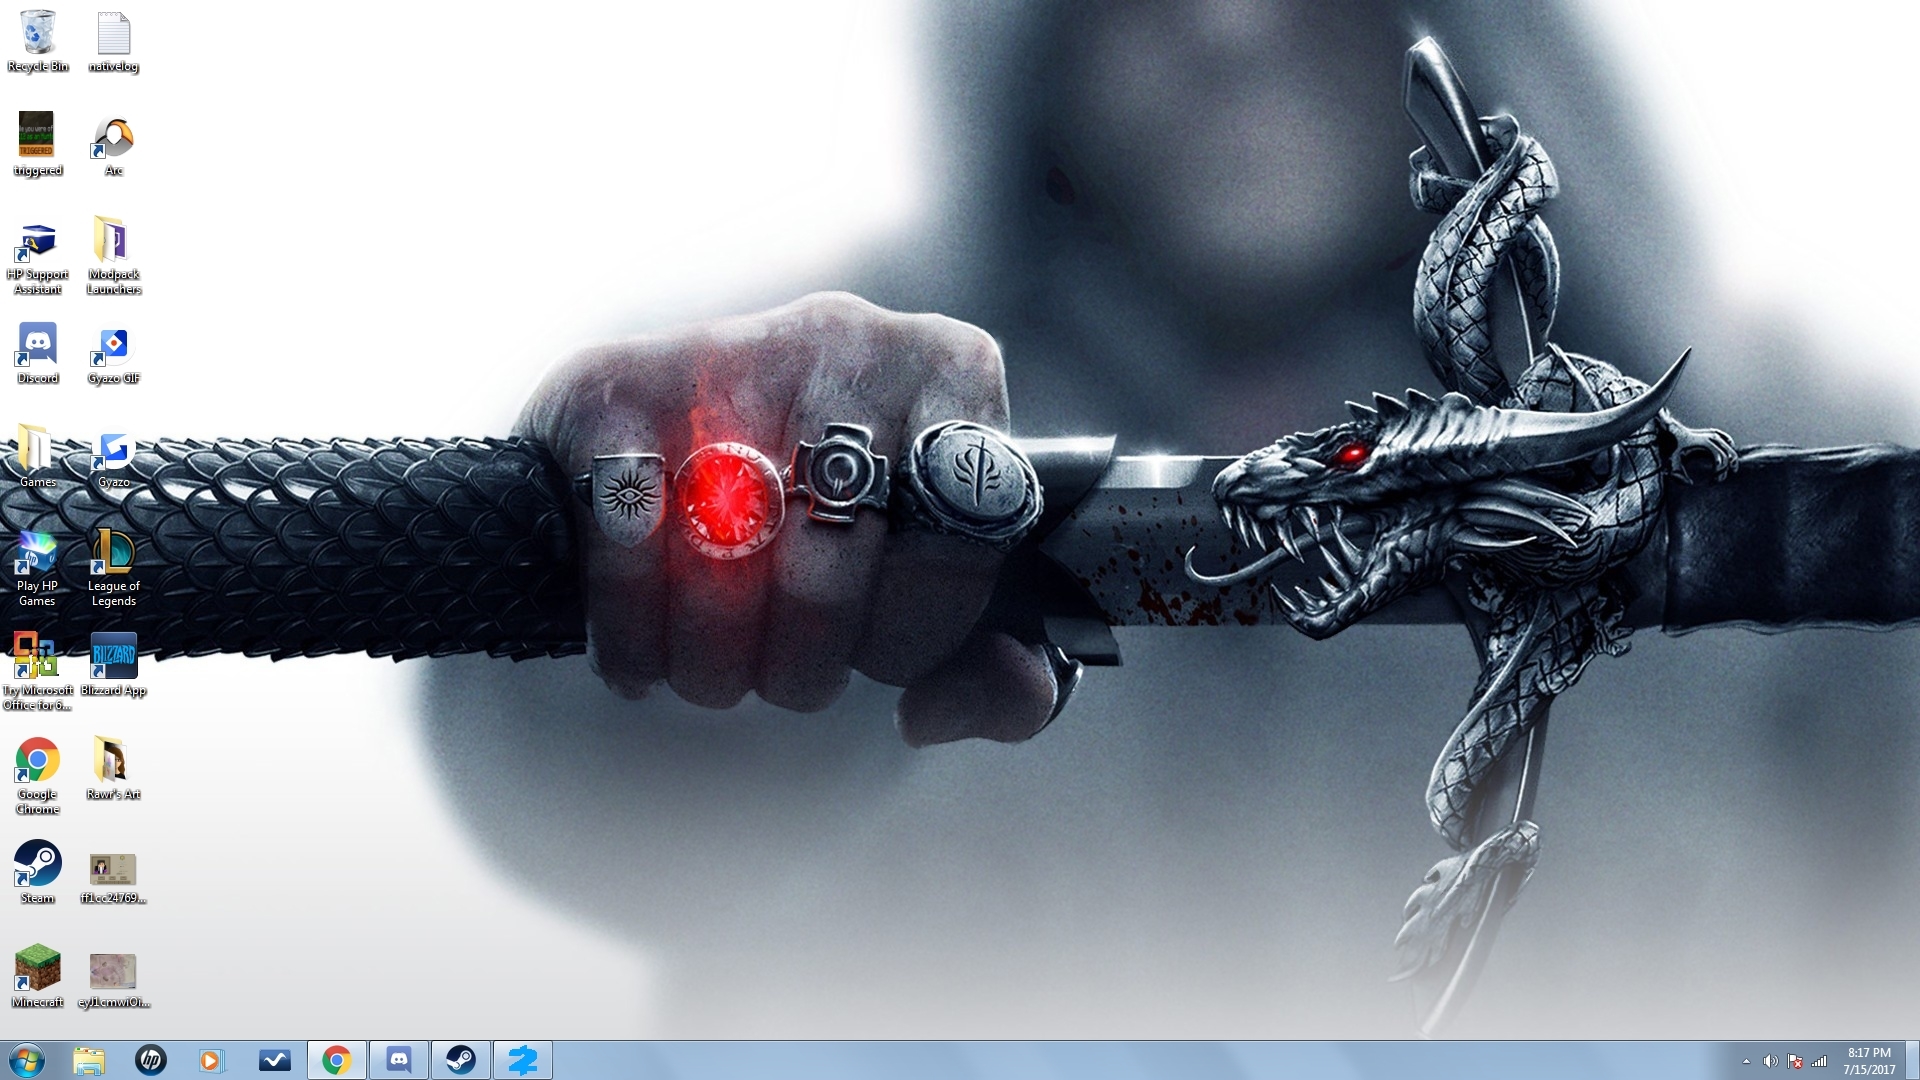Open the volume speaker tray icon
The image size is (1920, 1080).
pos(1770,1061)
